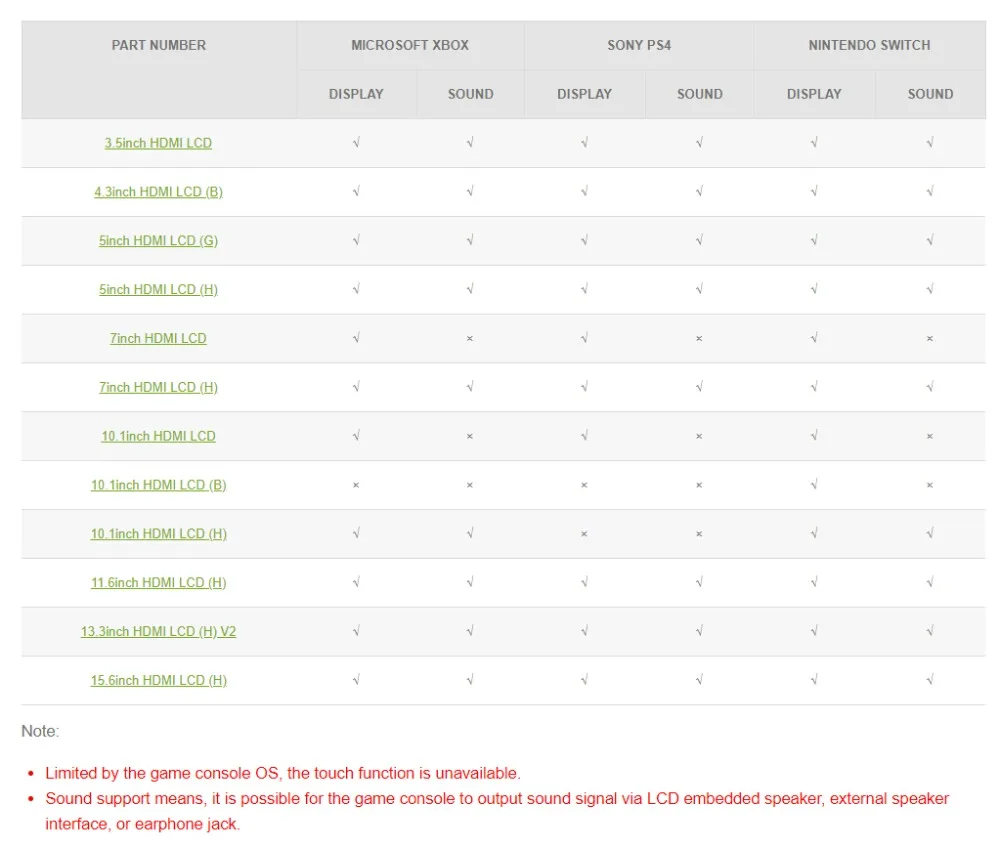Click the note about touch function being unavailable

tap(283, 773)
